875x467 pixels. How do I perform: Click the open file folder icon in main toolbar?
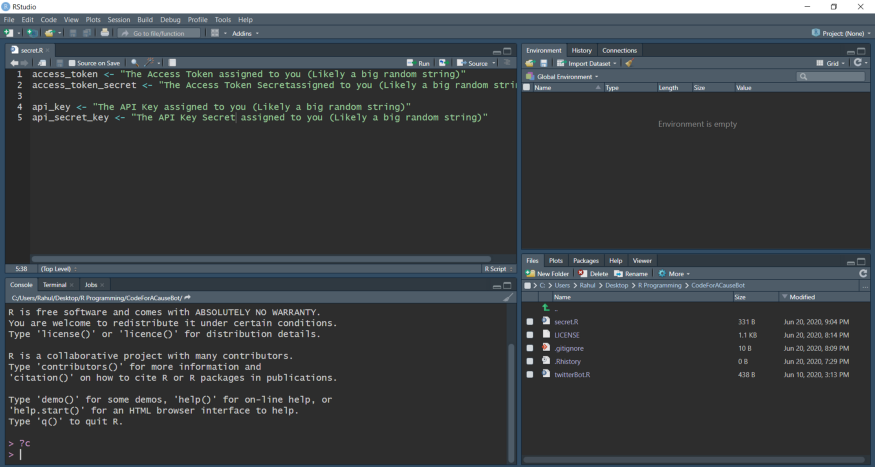click(48, 33)
